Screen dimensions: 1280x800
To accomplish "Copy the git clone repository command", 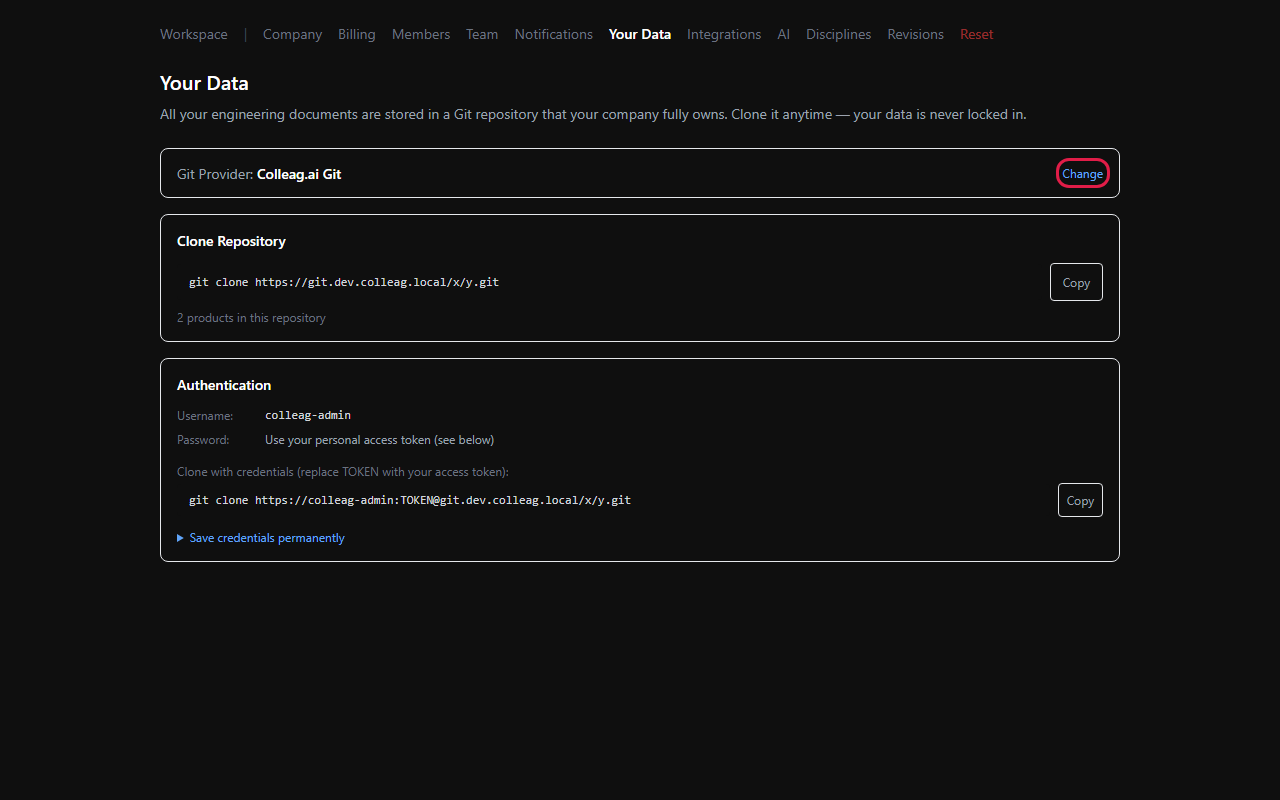I will point(1076,282).
